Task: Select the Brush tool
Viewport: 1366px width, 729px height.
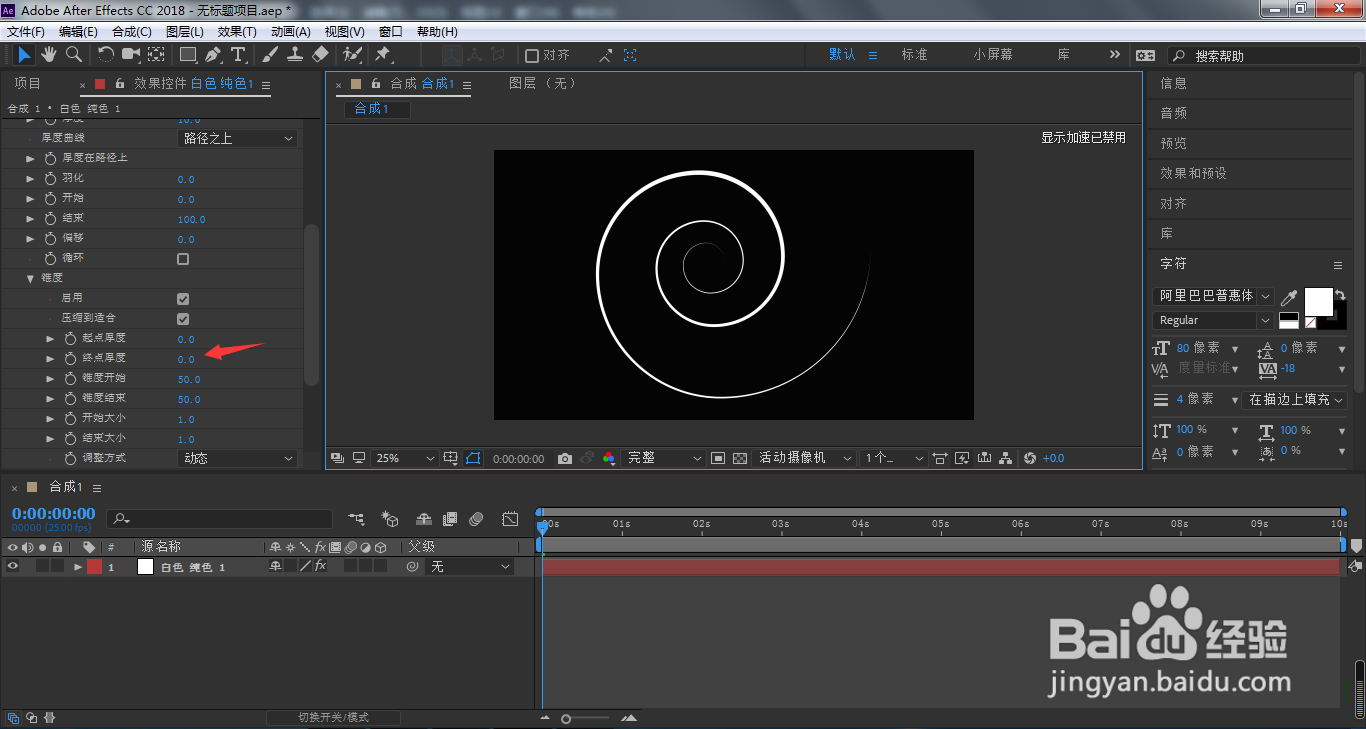Action: 271,55
